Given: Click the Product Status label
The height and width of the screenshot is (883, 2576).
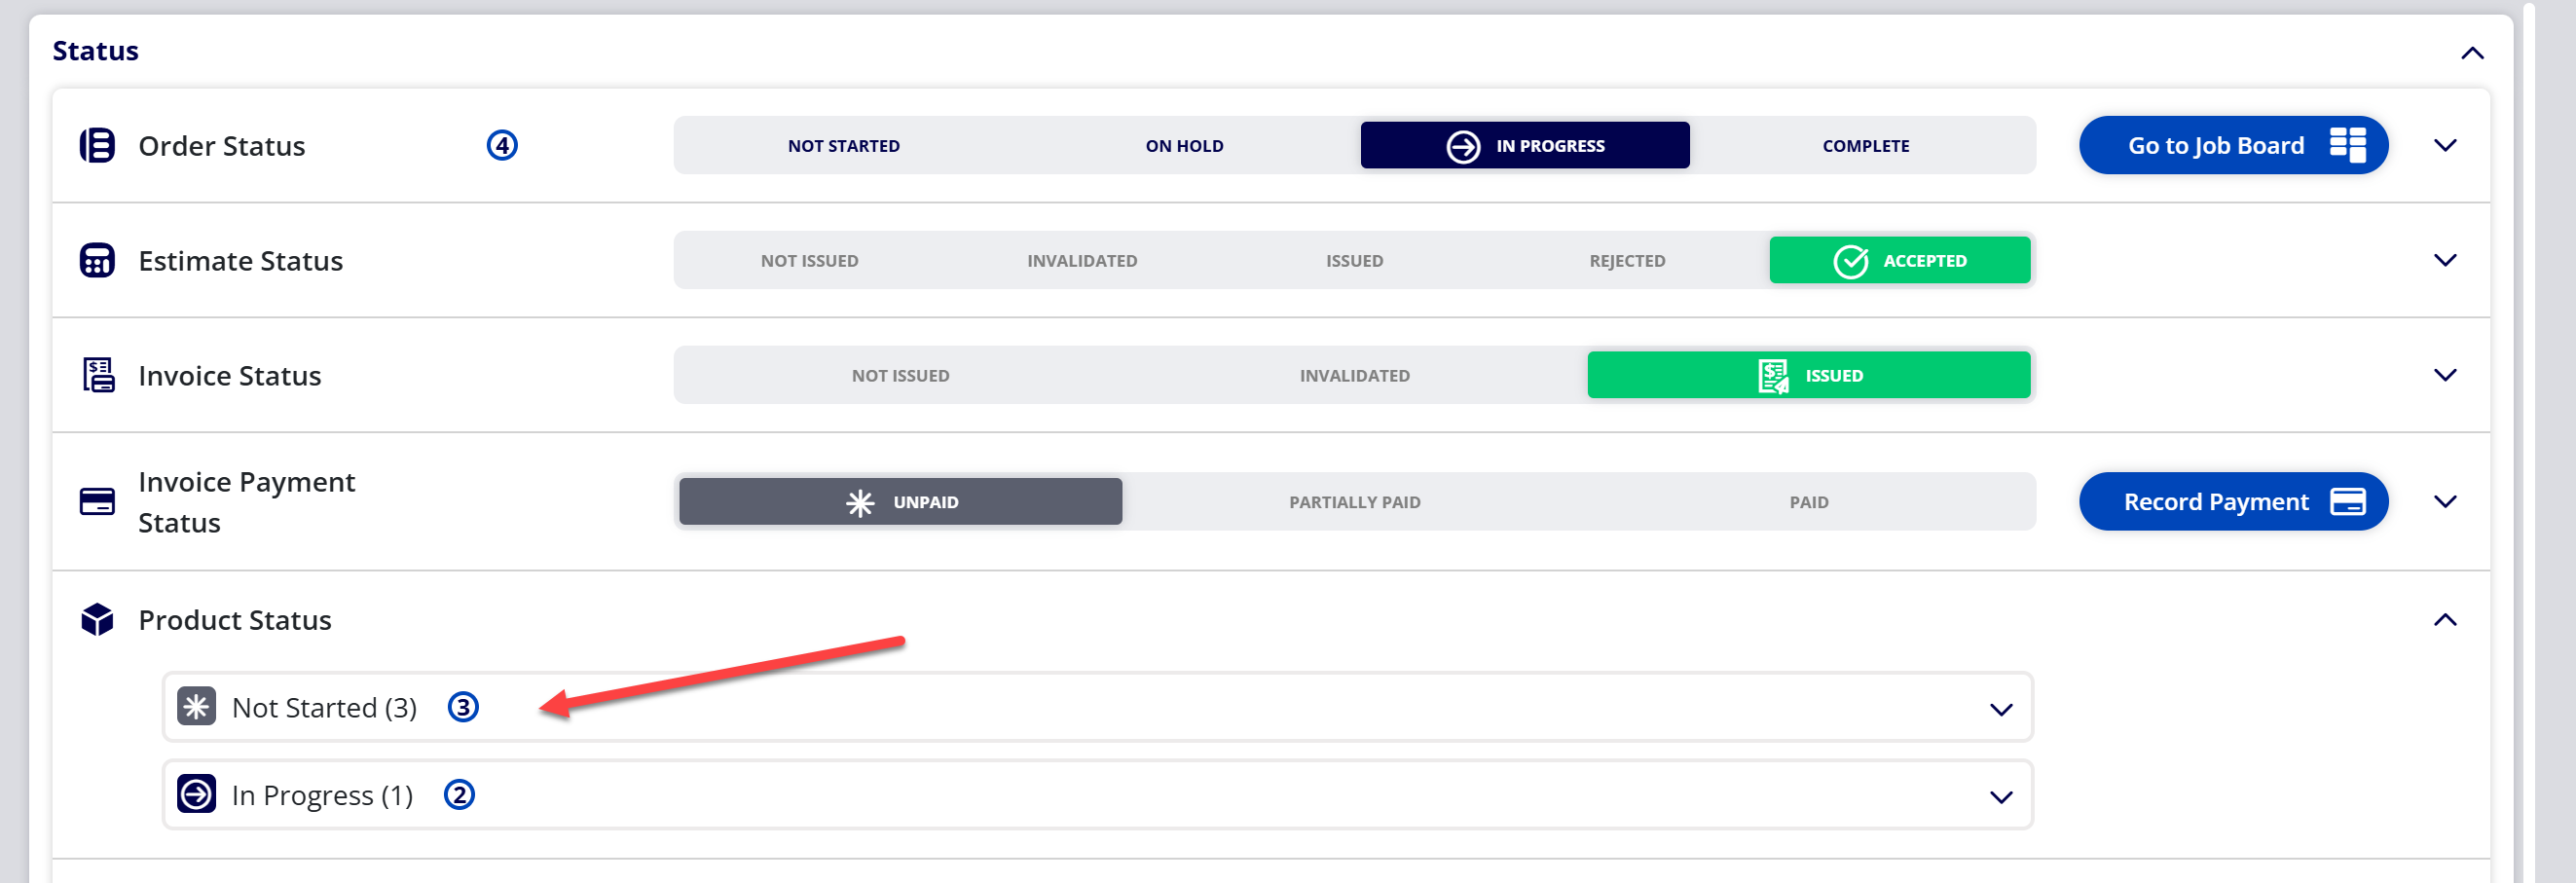Looking at the screenshot, I should [234, 620].
